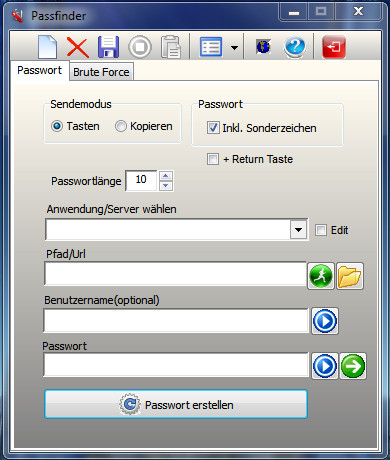Click the Passwortlänge value field
The image size is (390, 460).
click(x=141, y=181)
